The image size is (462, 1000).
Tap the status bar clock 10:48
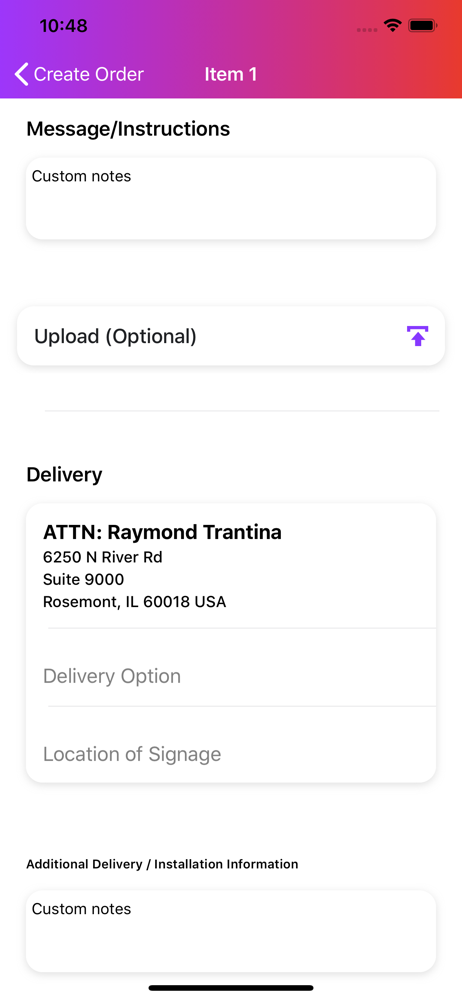pos(63,26)
